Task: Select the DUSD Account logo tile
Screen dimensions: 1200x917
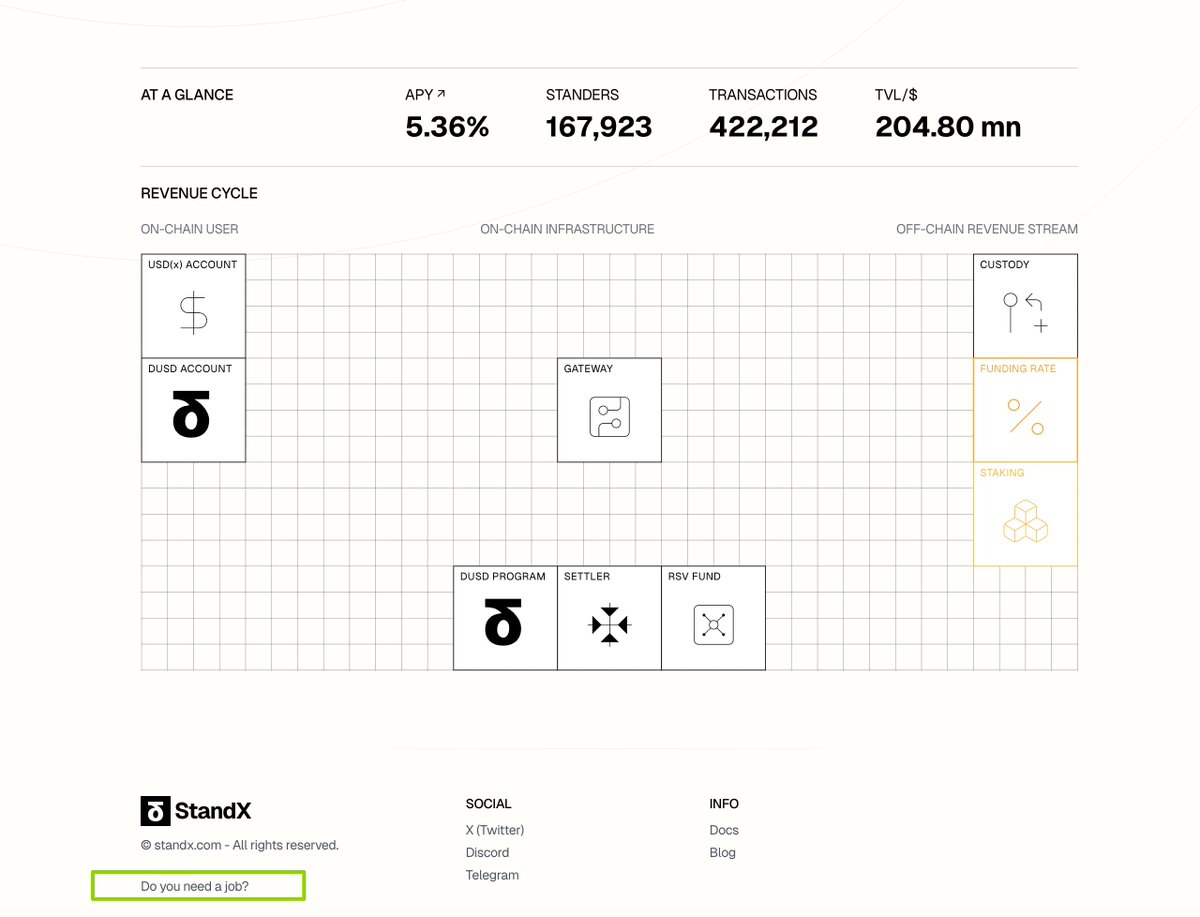Action: coord(192,417)
